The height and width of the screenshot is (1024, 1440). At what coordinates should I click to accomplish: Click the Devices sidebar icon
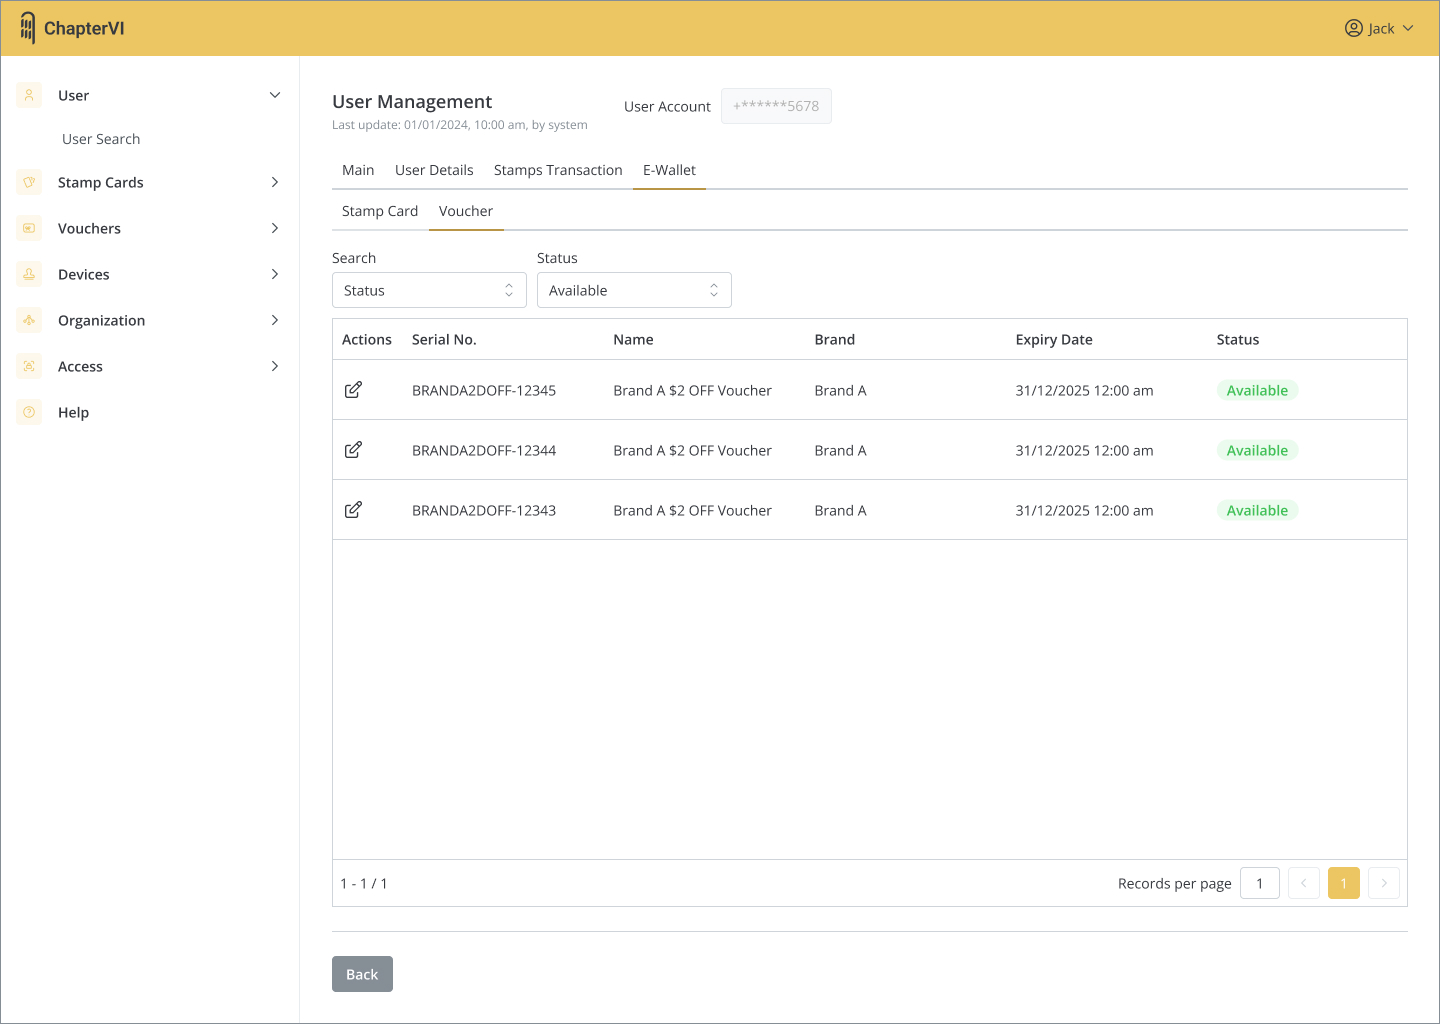click(29, 274)
